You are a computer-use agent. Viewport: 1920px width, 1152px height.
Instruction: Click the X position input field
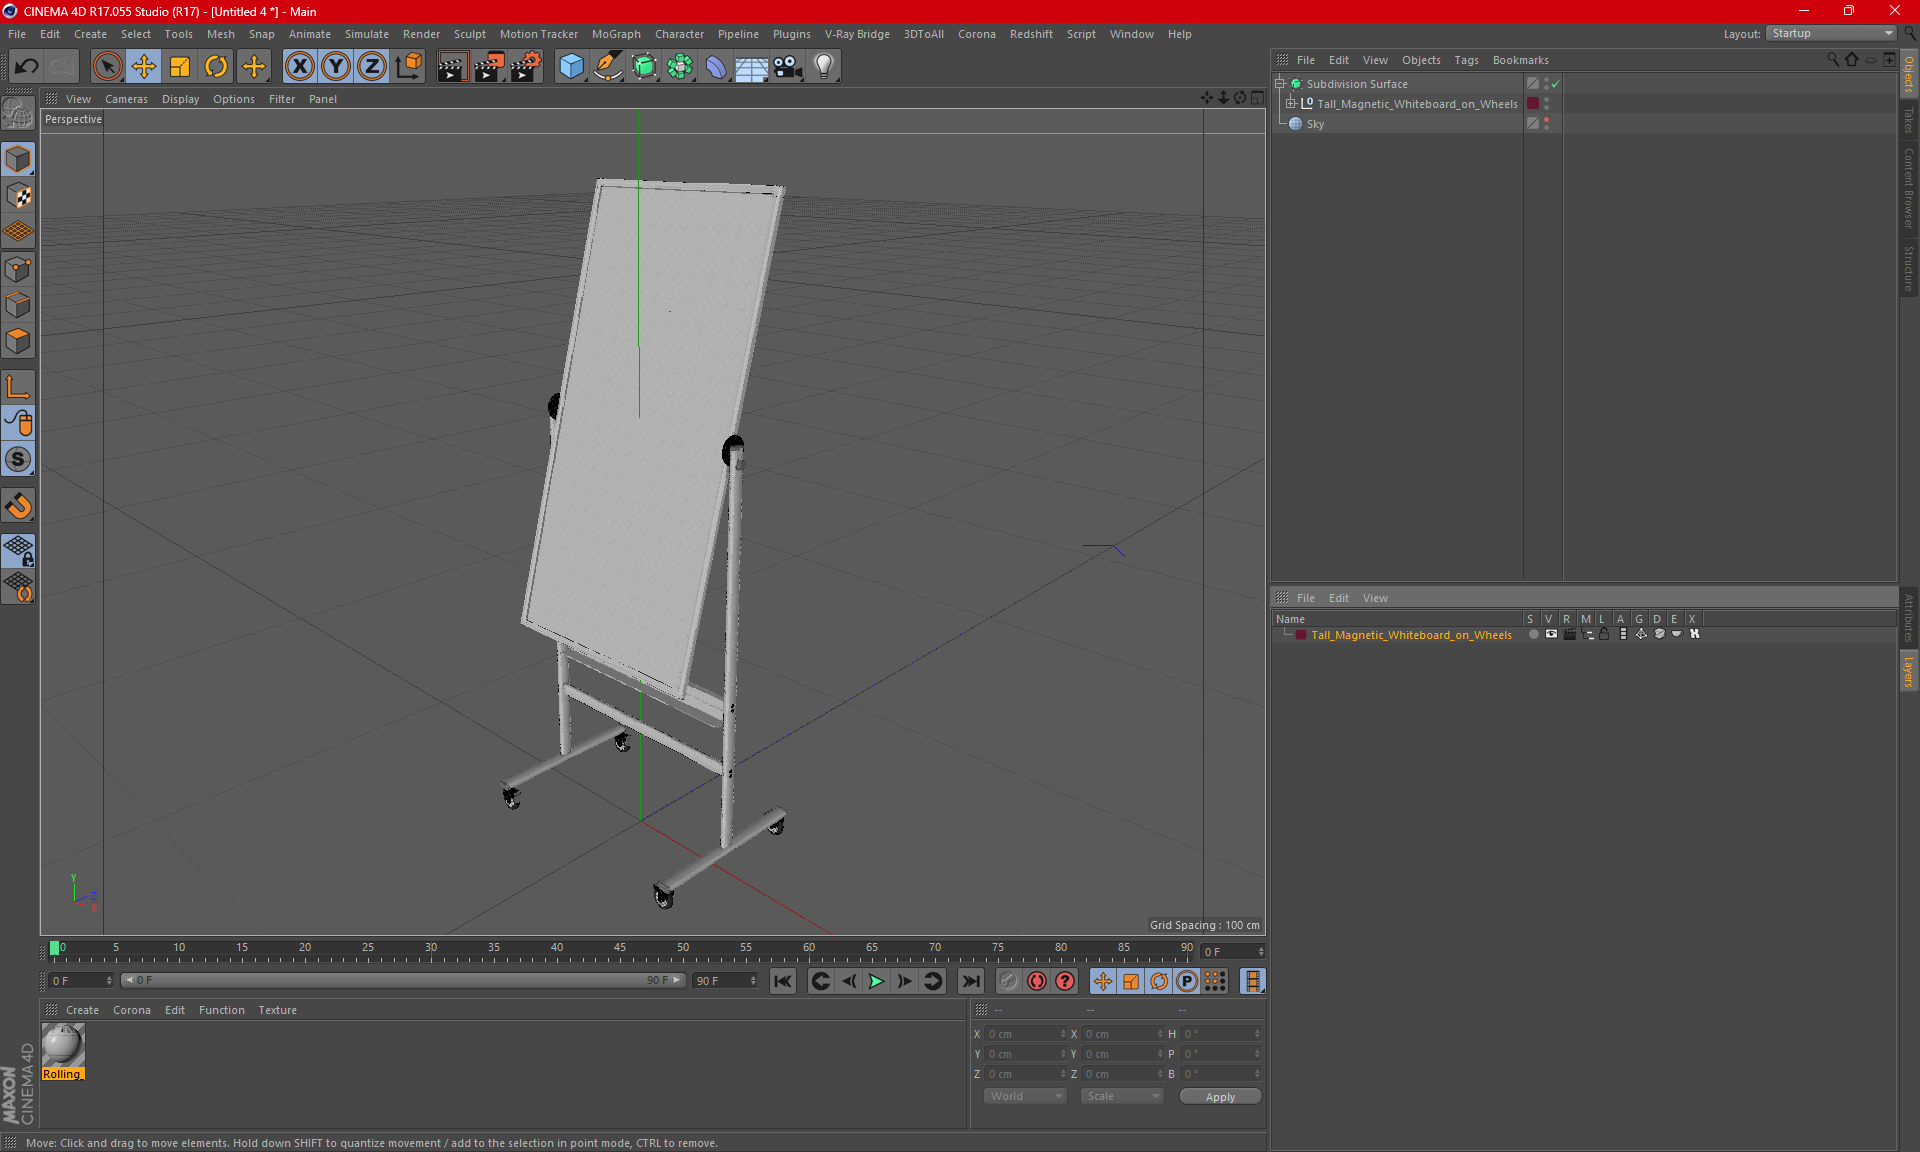point(1025,1034)
